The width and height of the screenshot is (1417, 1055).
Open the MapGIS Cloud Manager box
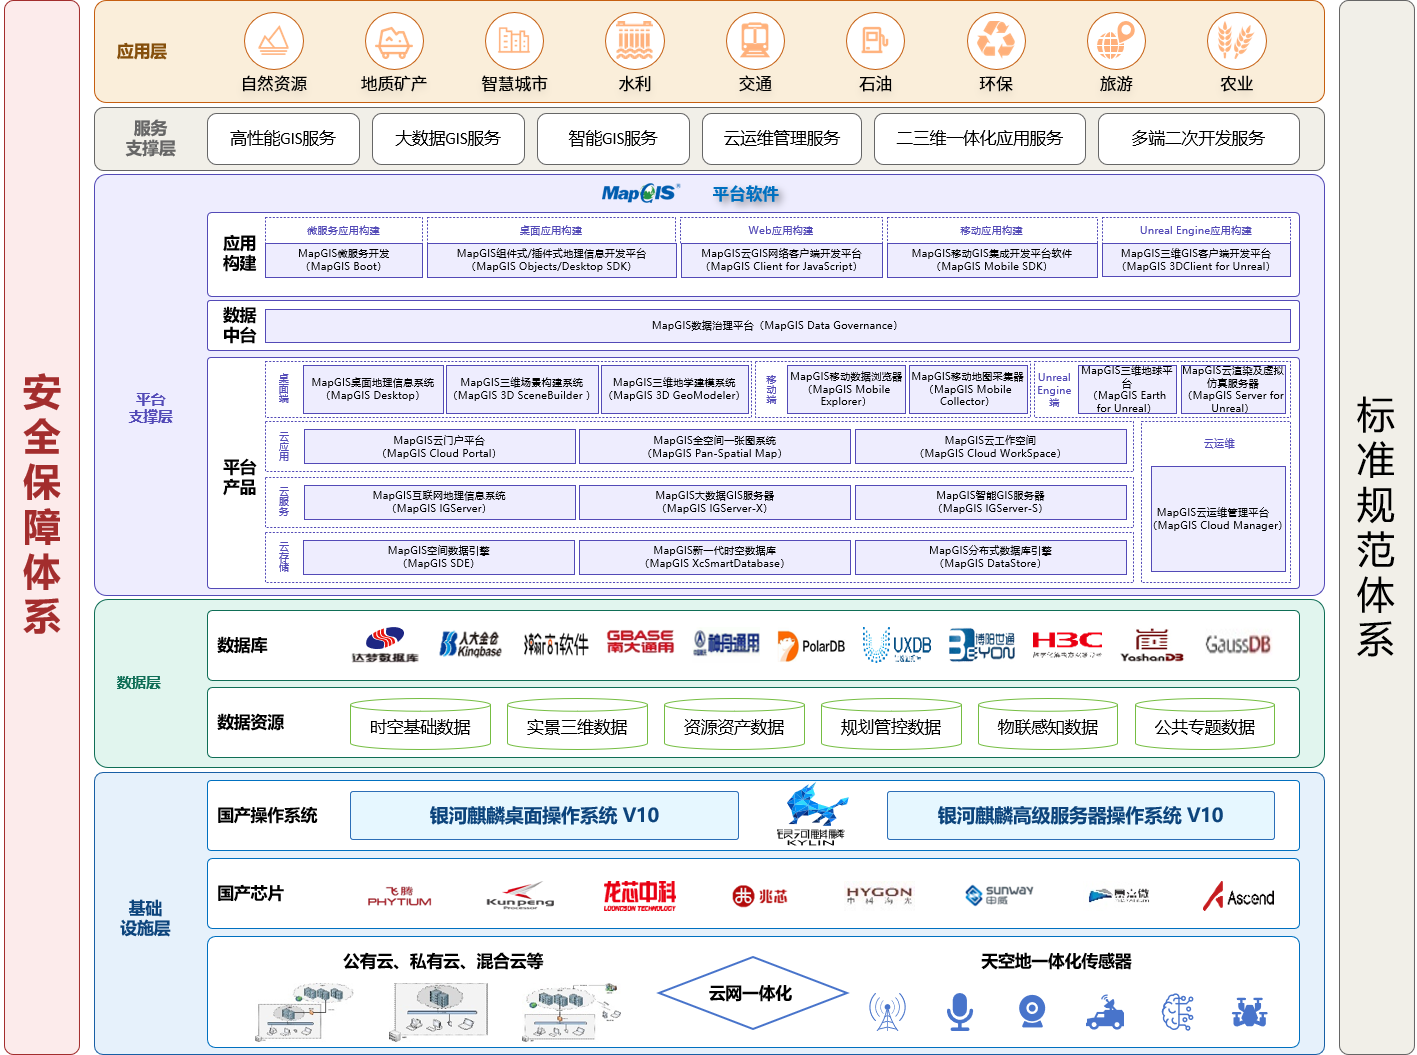(1218, 519)
